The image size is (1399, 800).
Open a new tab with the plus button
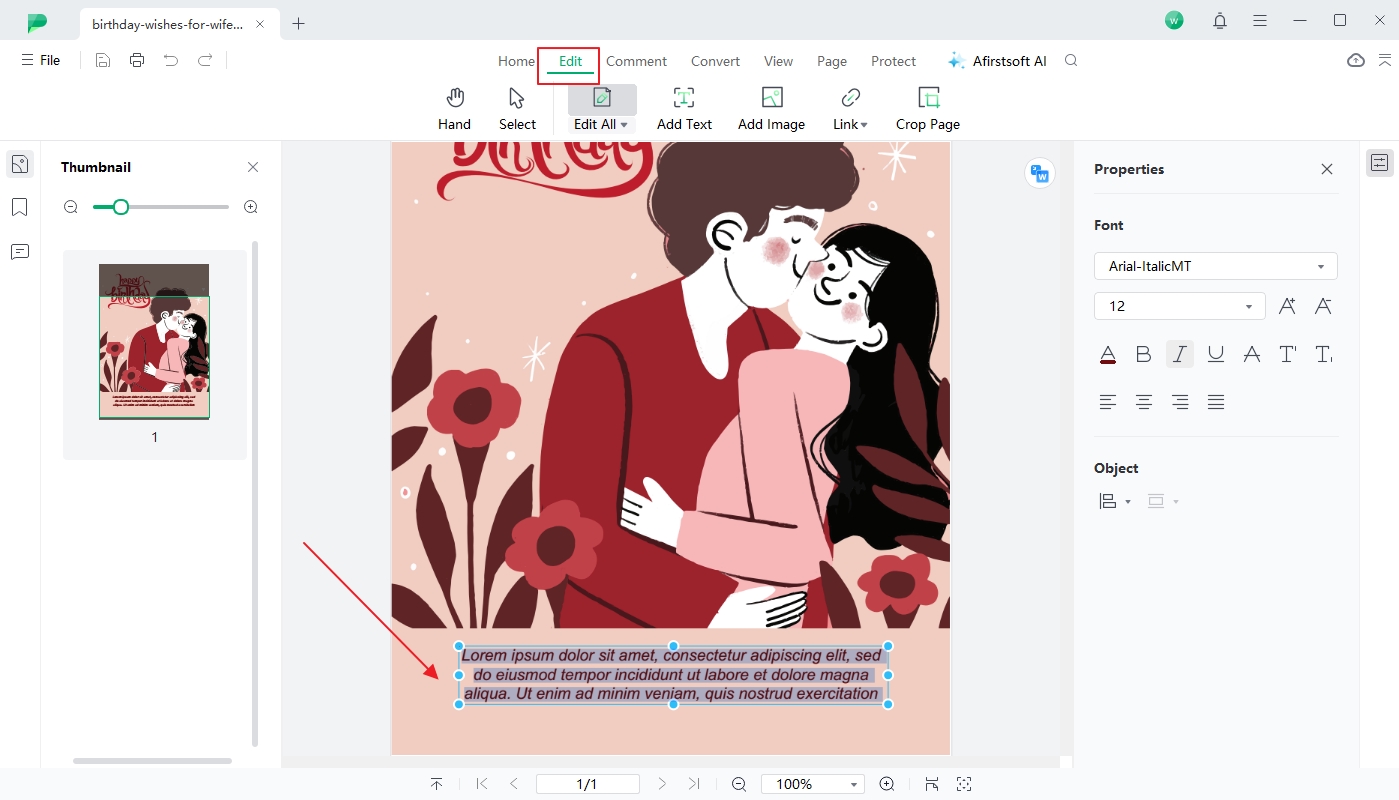pyautogui.click(x=298, y=24)
